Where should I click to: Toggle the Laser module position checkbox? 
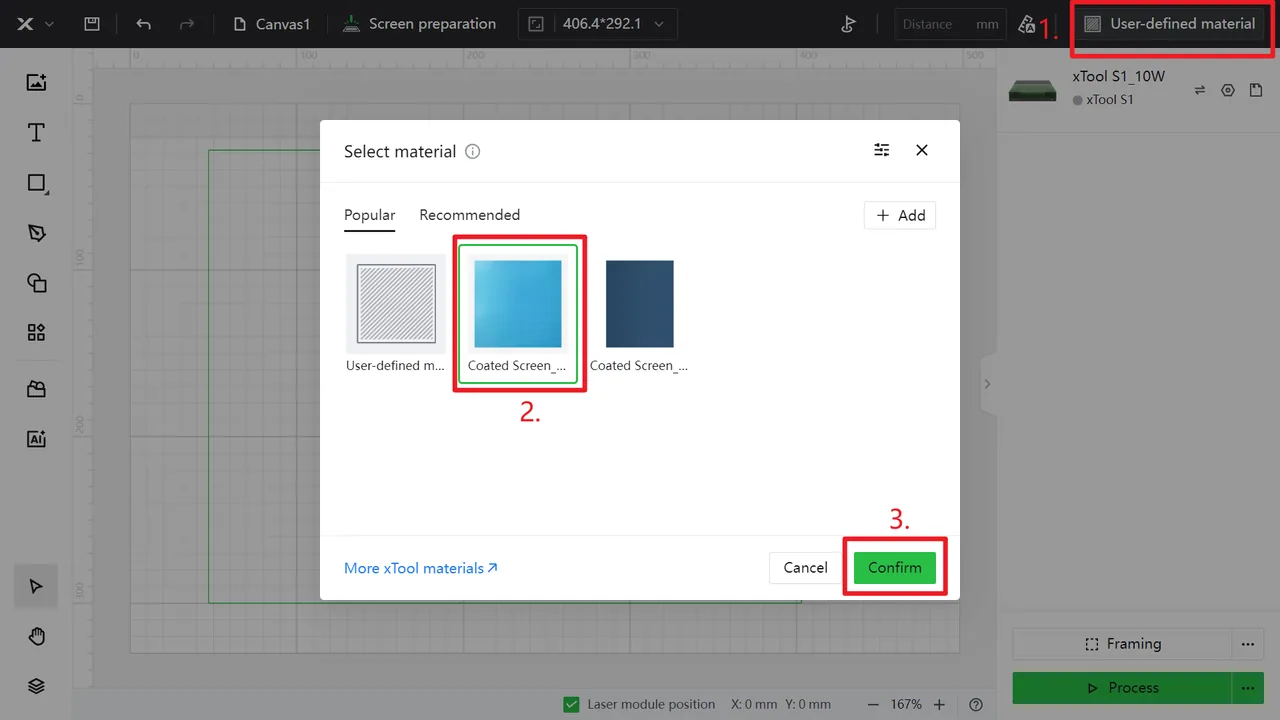pyautogui.click(x=571, y=704)
